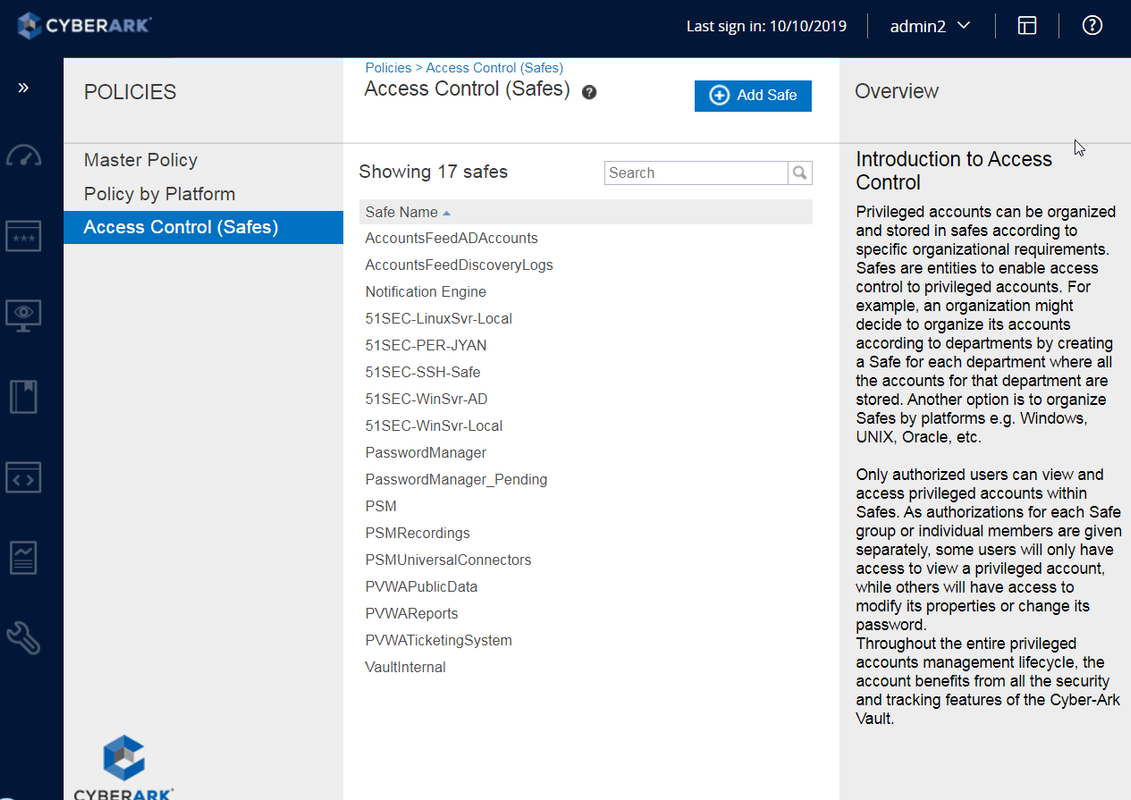1131x800 pixels.
Task: Click the Policies breadcrumb link
Action: (x=388, y=68)
